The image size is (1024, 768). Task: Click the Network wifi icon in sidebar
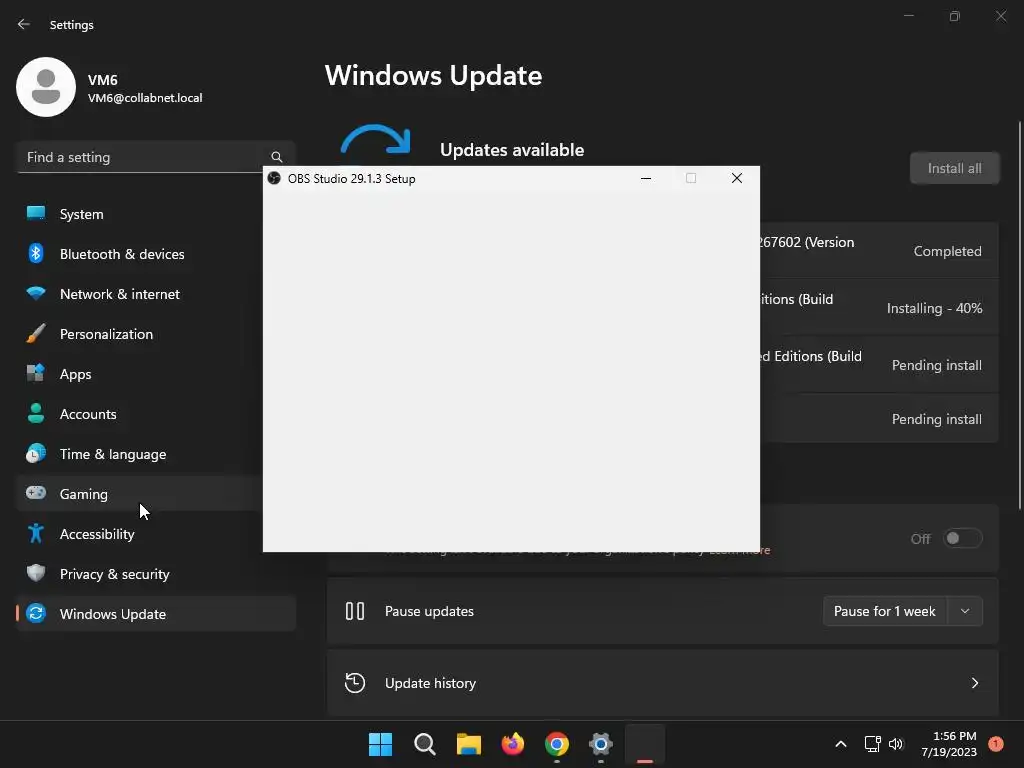(x=36, y=293)
